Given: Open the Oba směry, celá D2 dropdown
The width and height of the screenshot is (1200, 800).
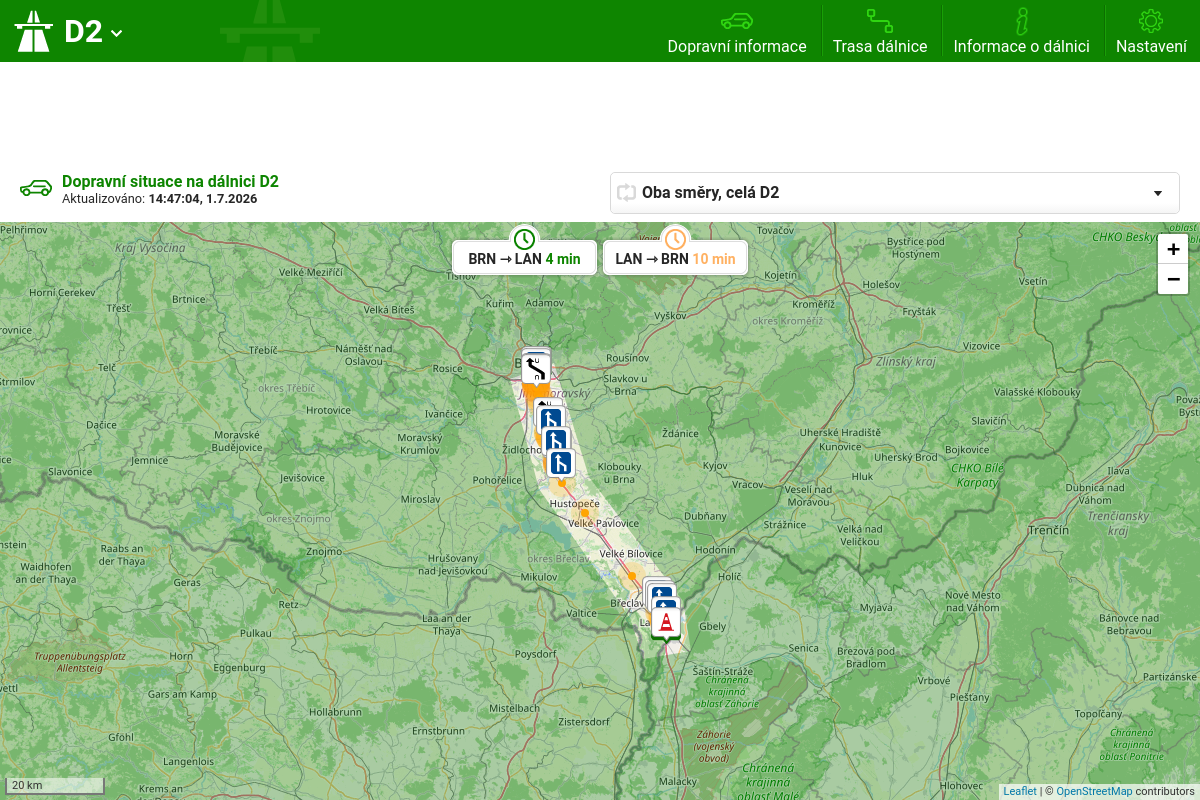Looking at the screenshot, I should pyautogui.click(x=894, y=193).
